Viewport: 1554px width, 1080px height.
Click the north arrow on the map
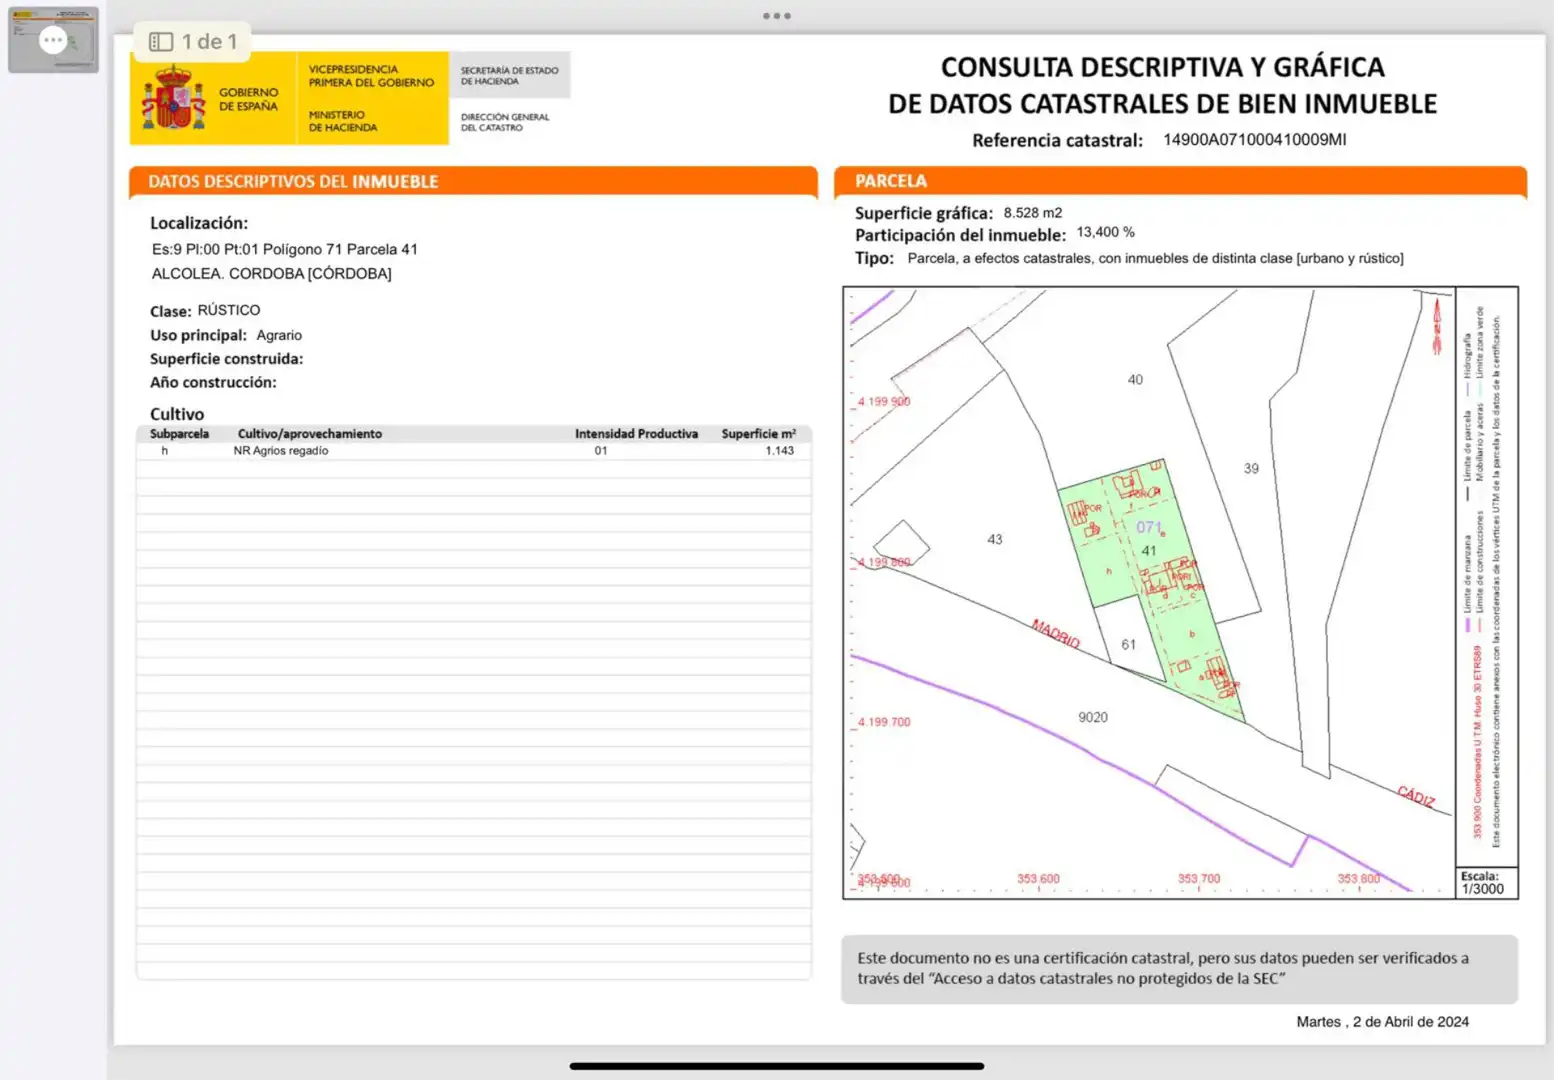[x=1437, y=325]
